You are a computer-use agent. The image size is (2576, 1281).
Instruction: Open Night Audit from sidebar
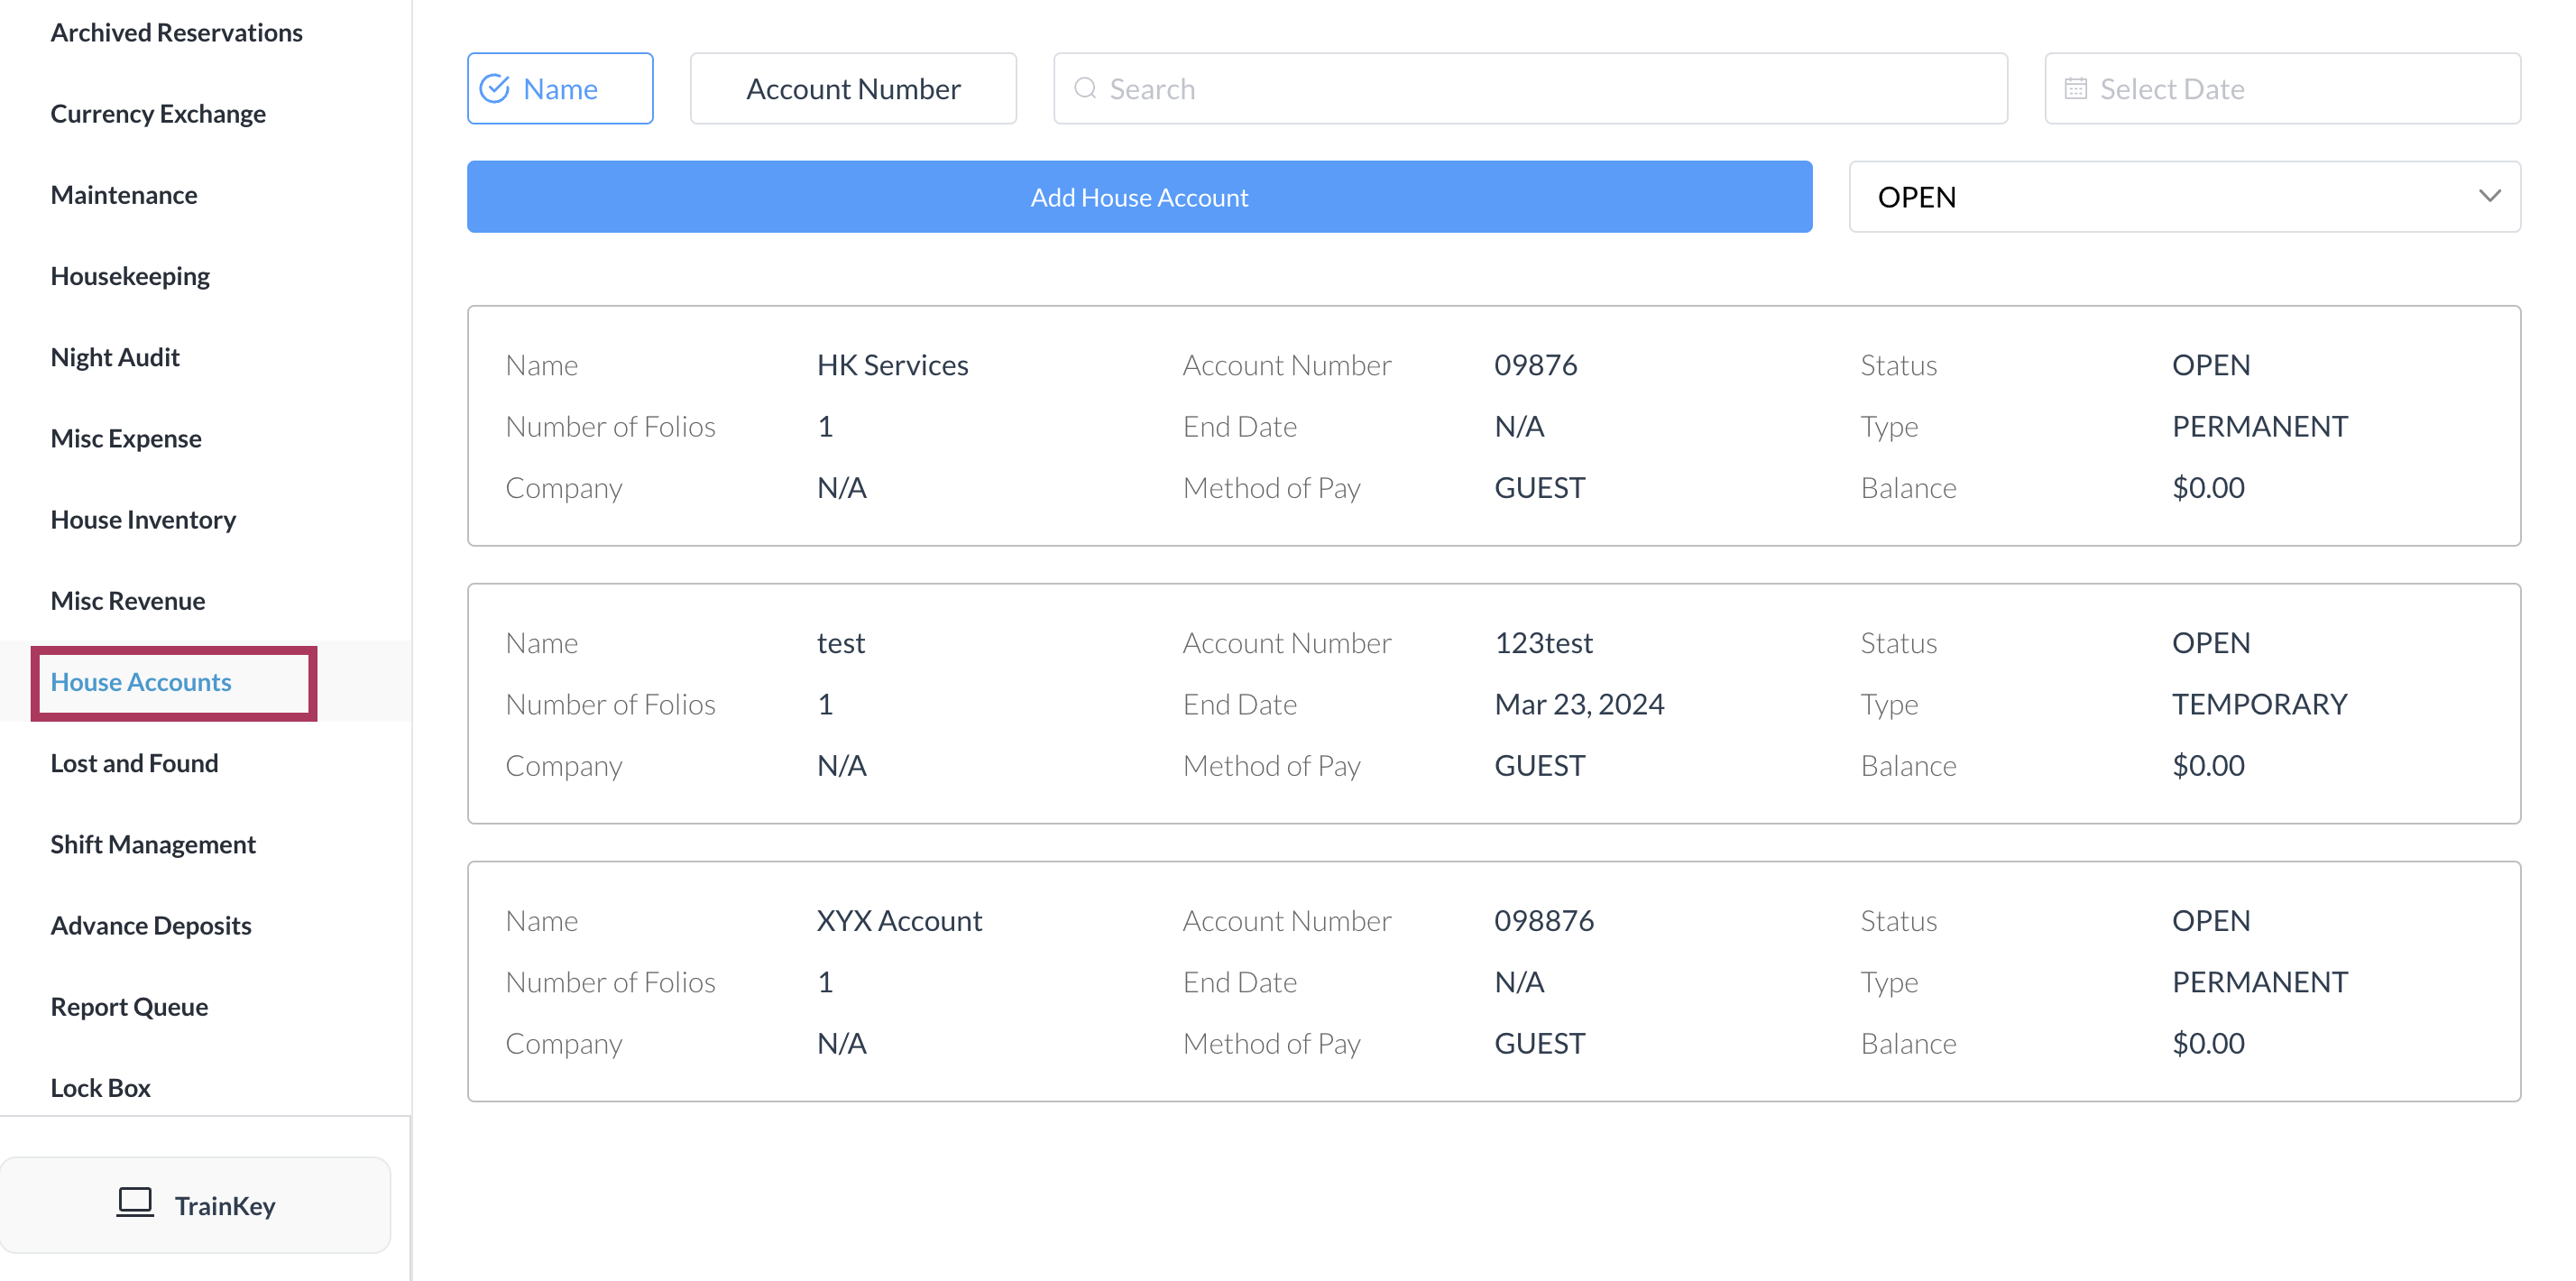coord(115,357)
